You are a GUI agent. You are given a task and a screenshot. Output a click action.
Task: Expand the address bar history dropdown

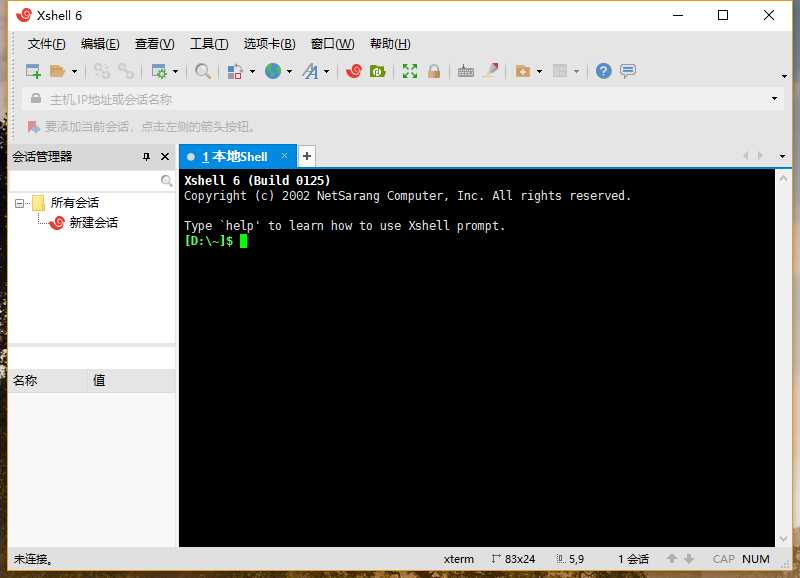(x=774, y=99)
